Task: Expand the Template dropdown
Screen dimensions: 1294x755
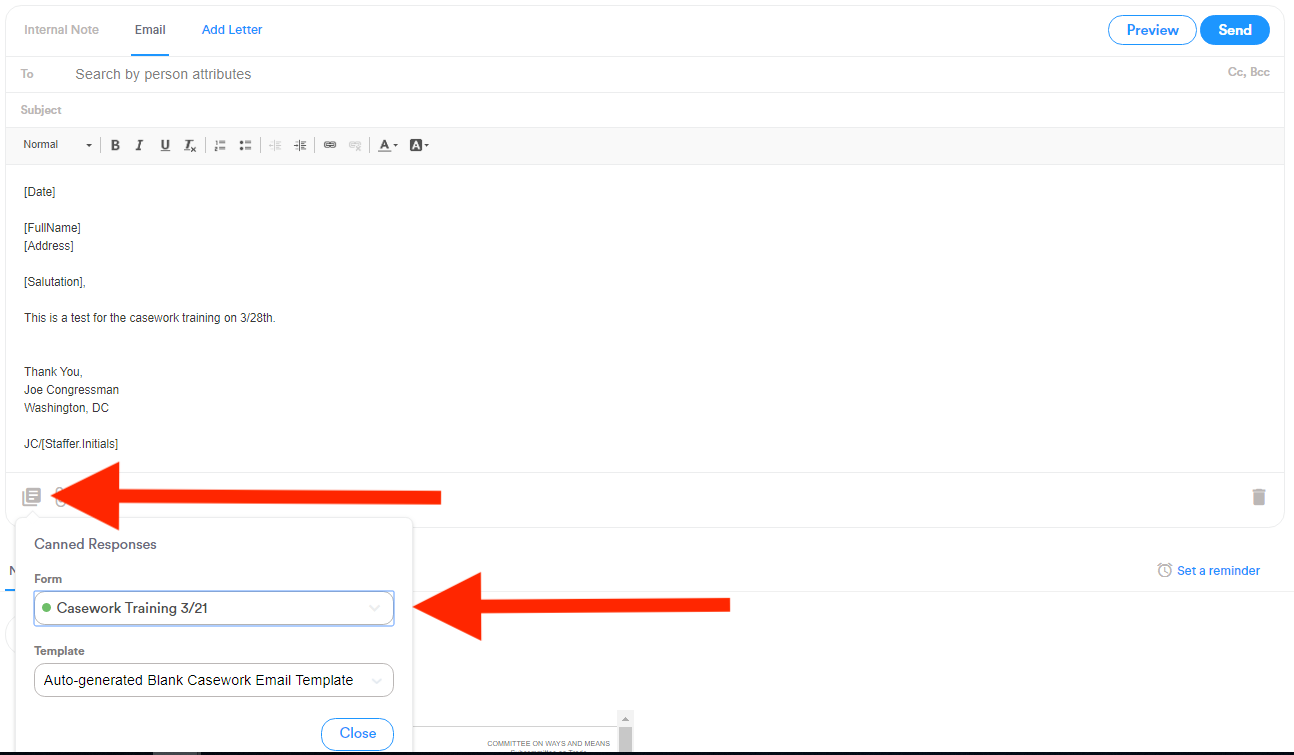Action: (214, 680)
